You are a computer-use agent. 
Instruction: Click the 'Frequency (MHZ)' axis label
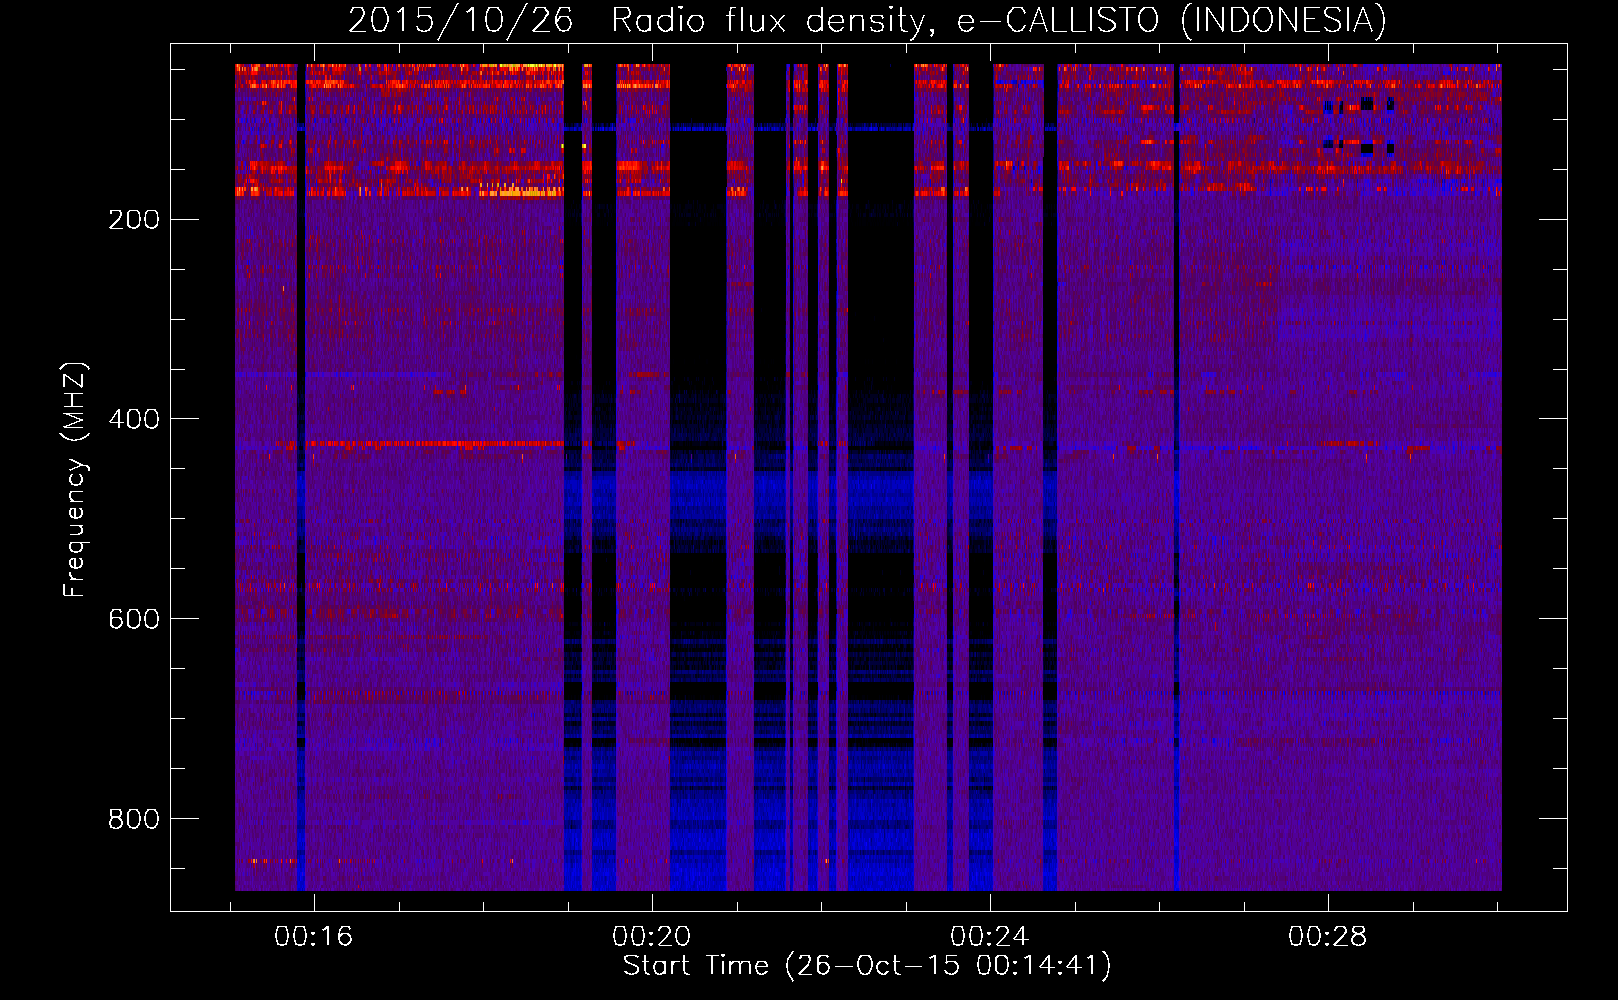pos(75,479)
